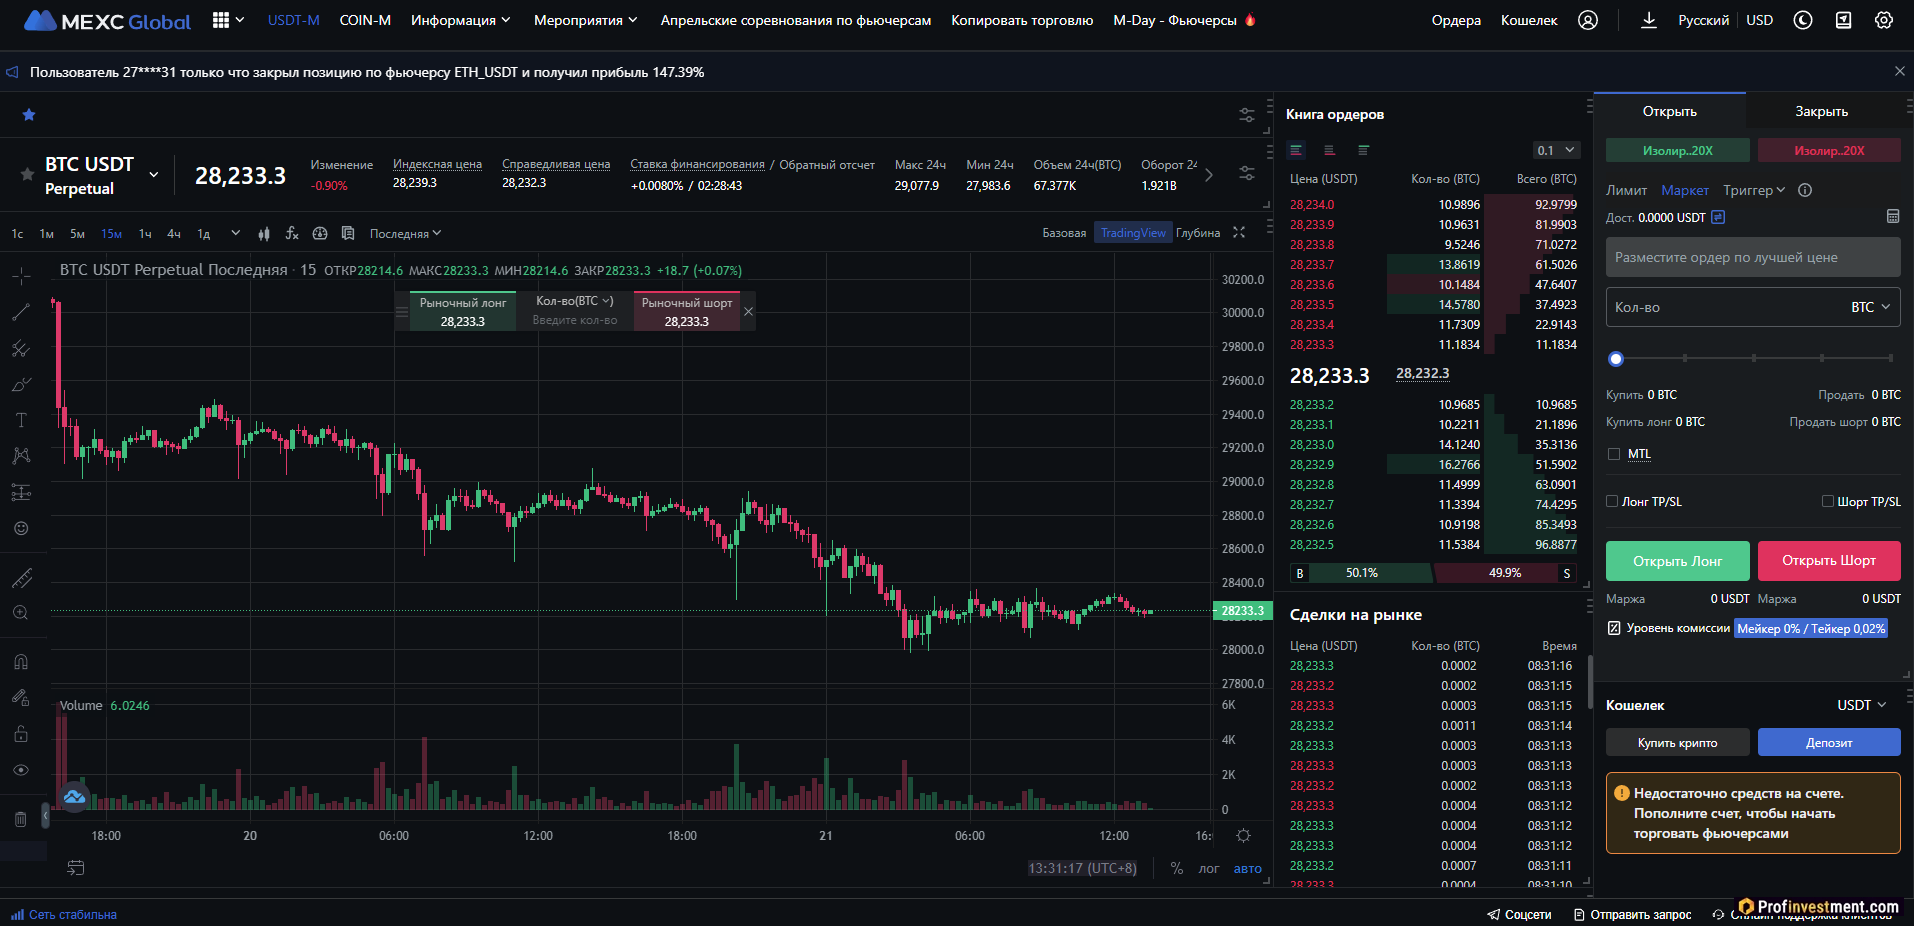
Task: Open the Информация dropdown menu
Action: (461, 20)
